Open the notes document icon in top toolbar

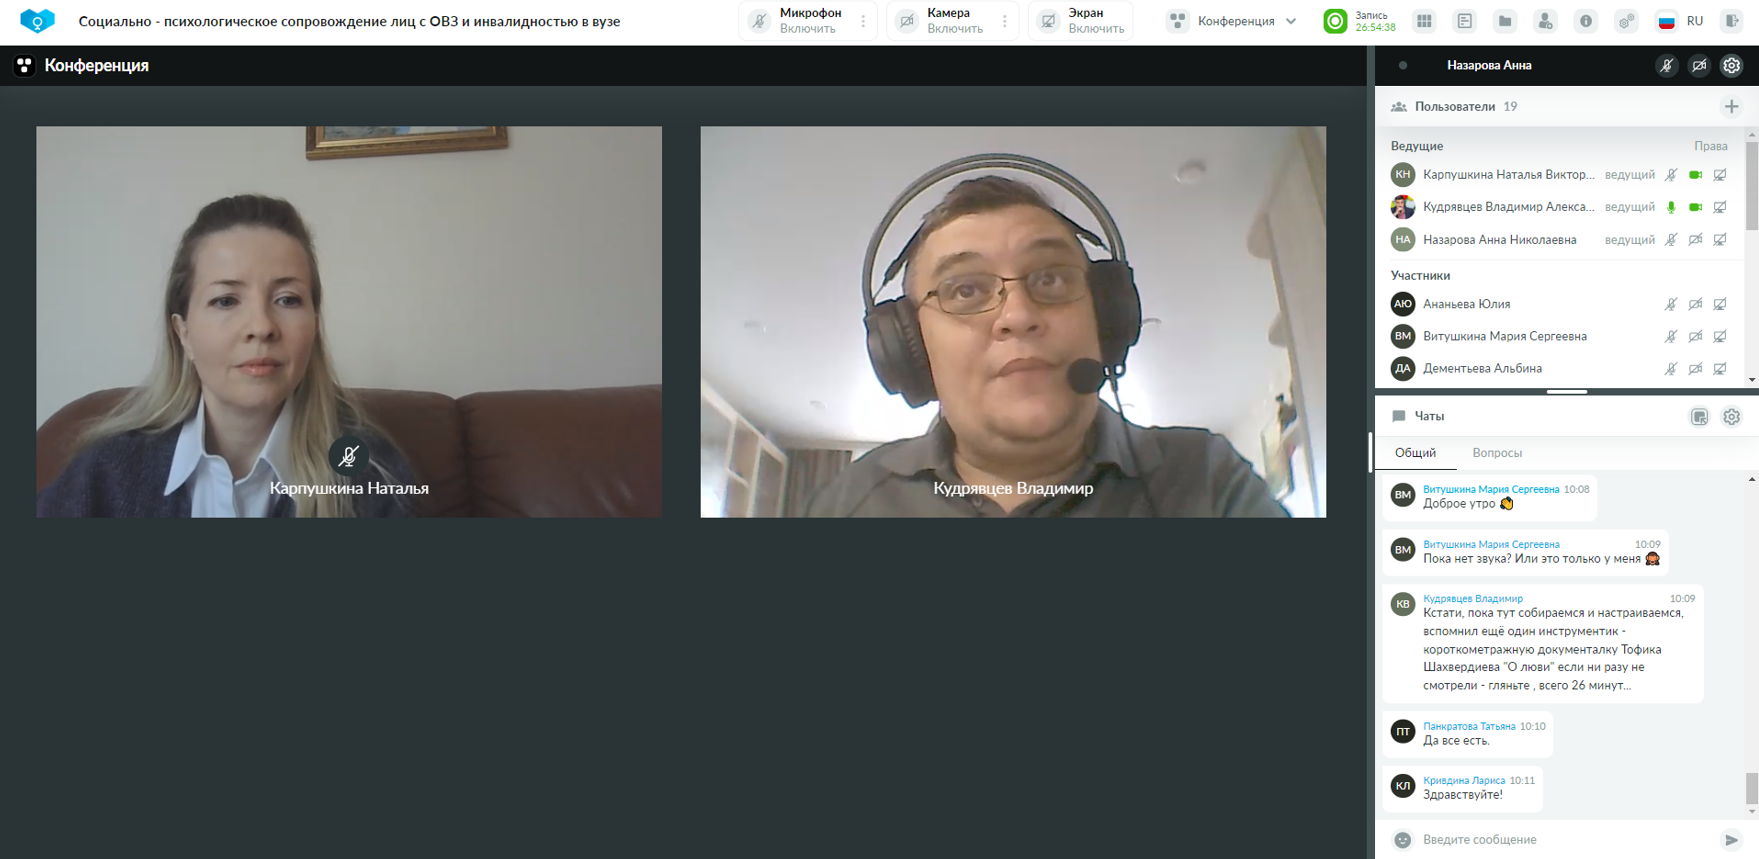point(1465,21)
